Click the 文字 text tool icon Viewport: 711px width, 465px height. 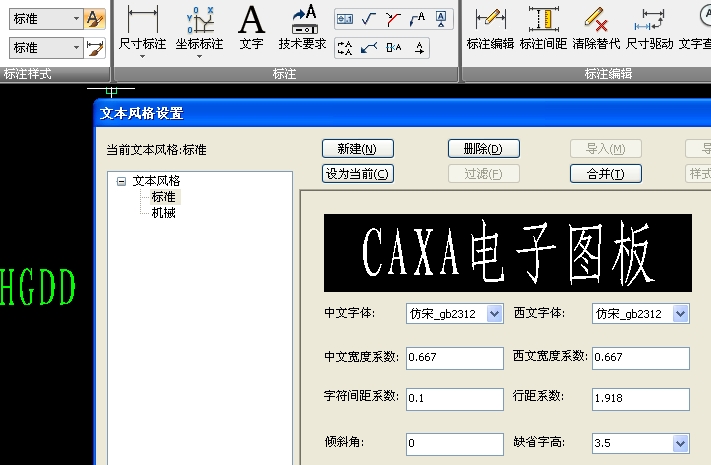point(252,19)
